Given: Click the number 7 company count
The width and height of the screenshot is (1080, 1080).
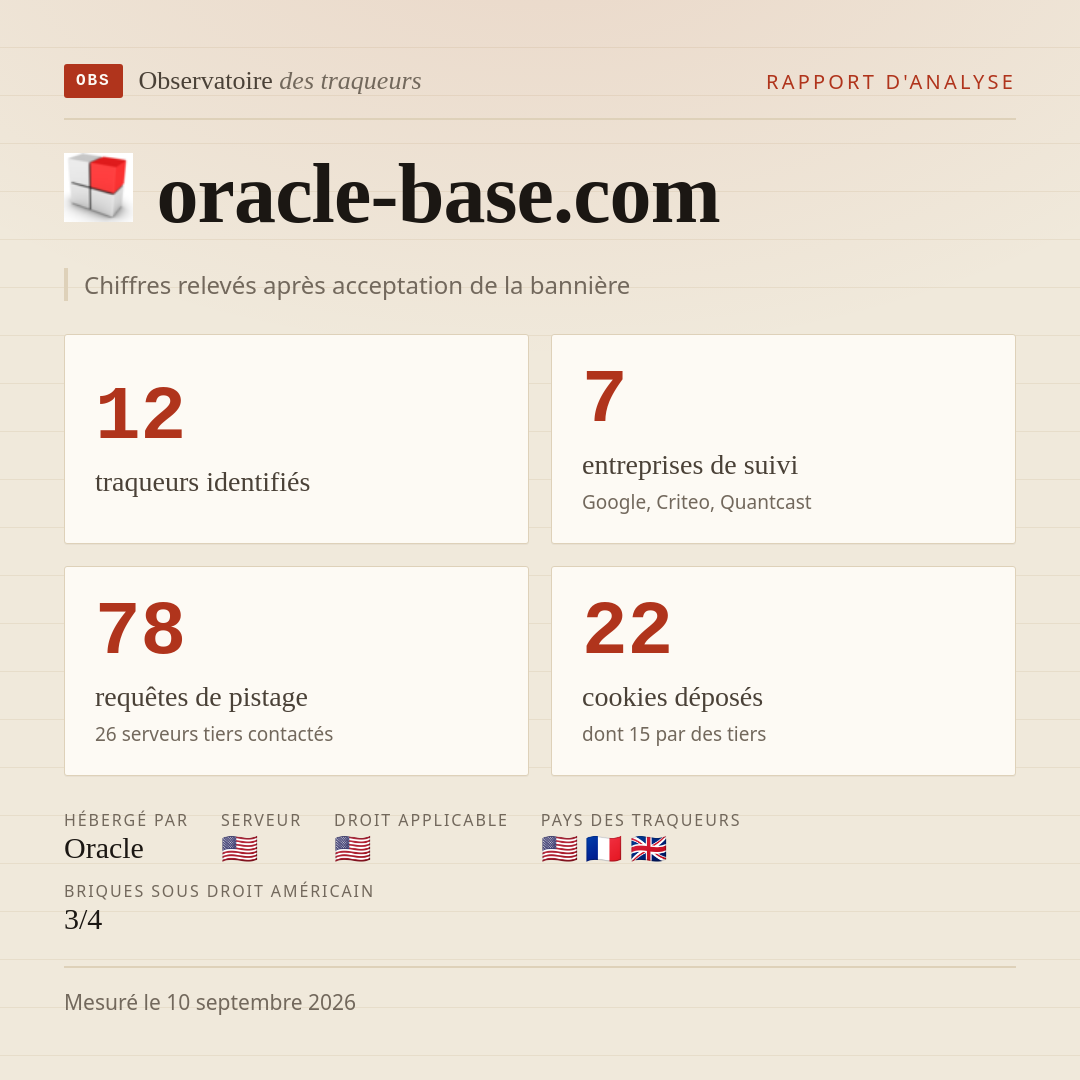Looking at the screenshot, I should tap(604, 397).
